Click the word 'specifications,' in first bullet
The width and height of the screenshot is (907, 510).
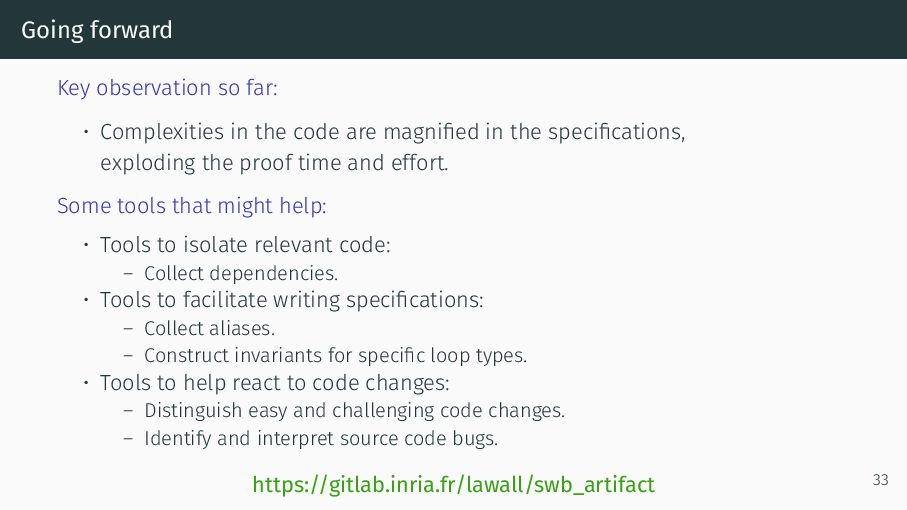point(617,132)
